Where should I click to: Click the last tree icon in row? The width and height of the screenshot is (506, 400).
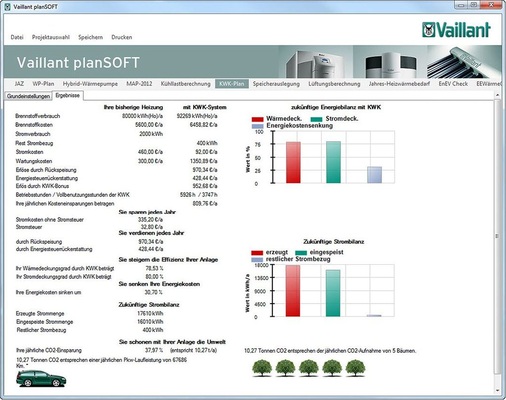[x=355, y=368]
